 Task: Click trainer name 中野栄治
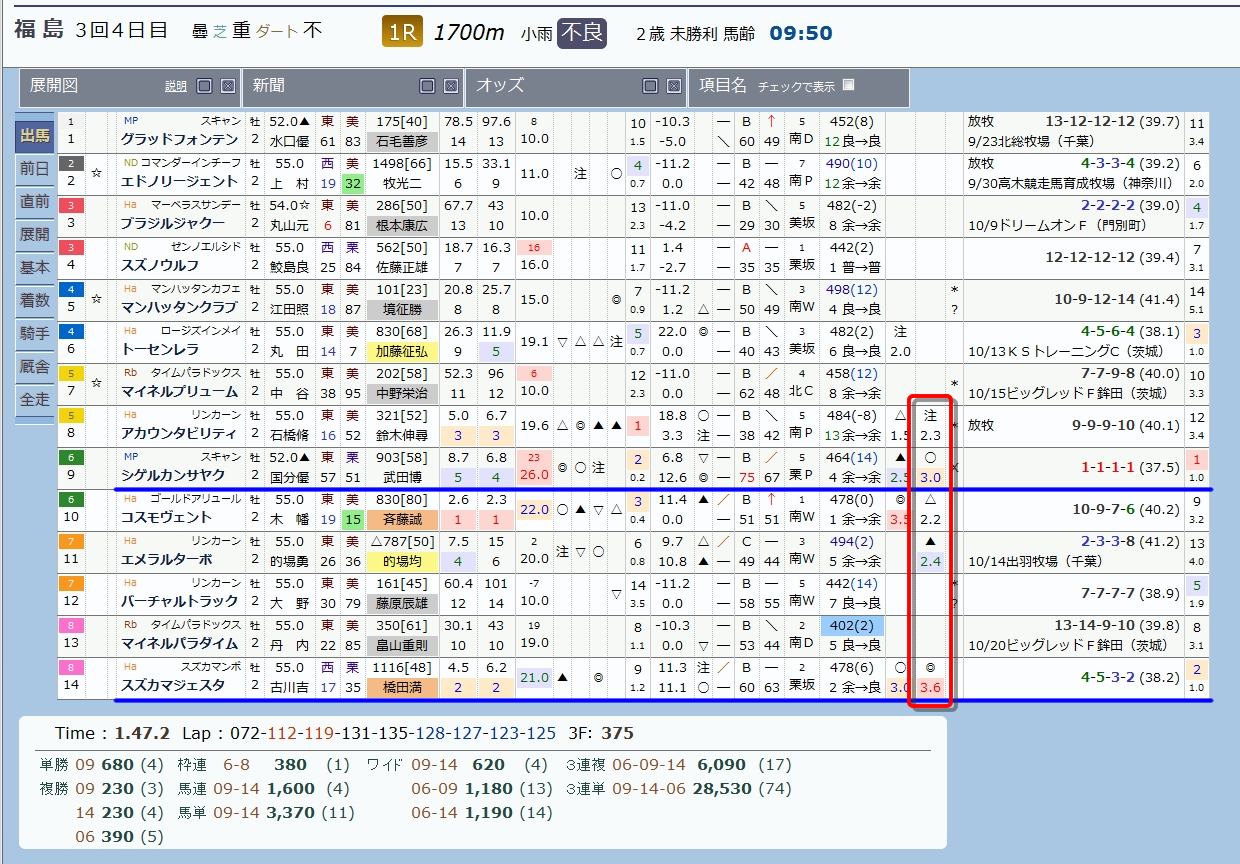[x=402, y=393]
